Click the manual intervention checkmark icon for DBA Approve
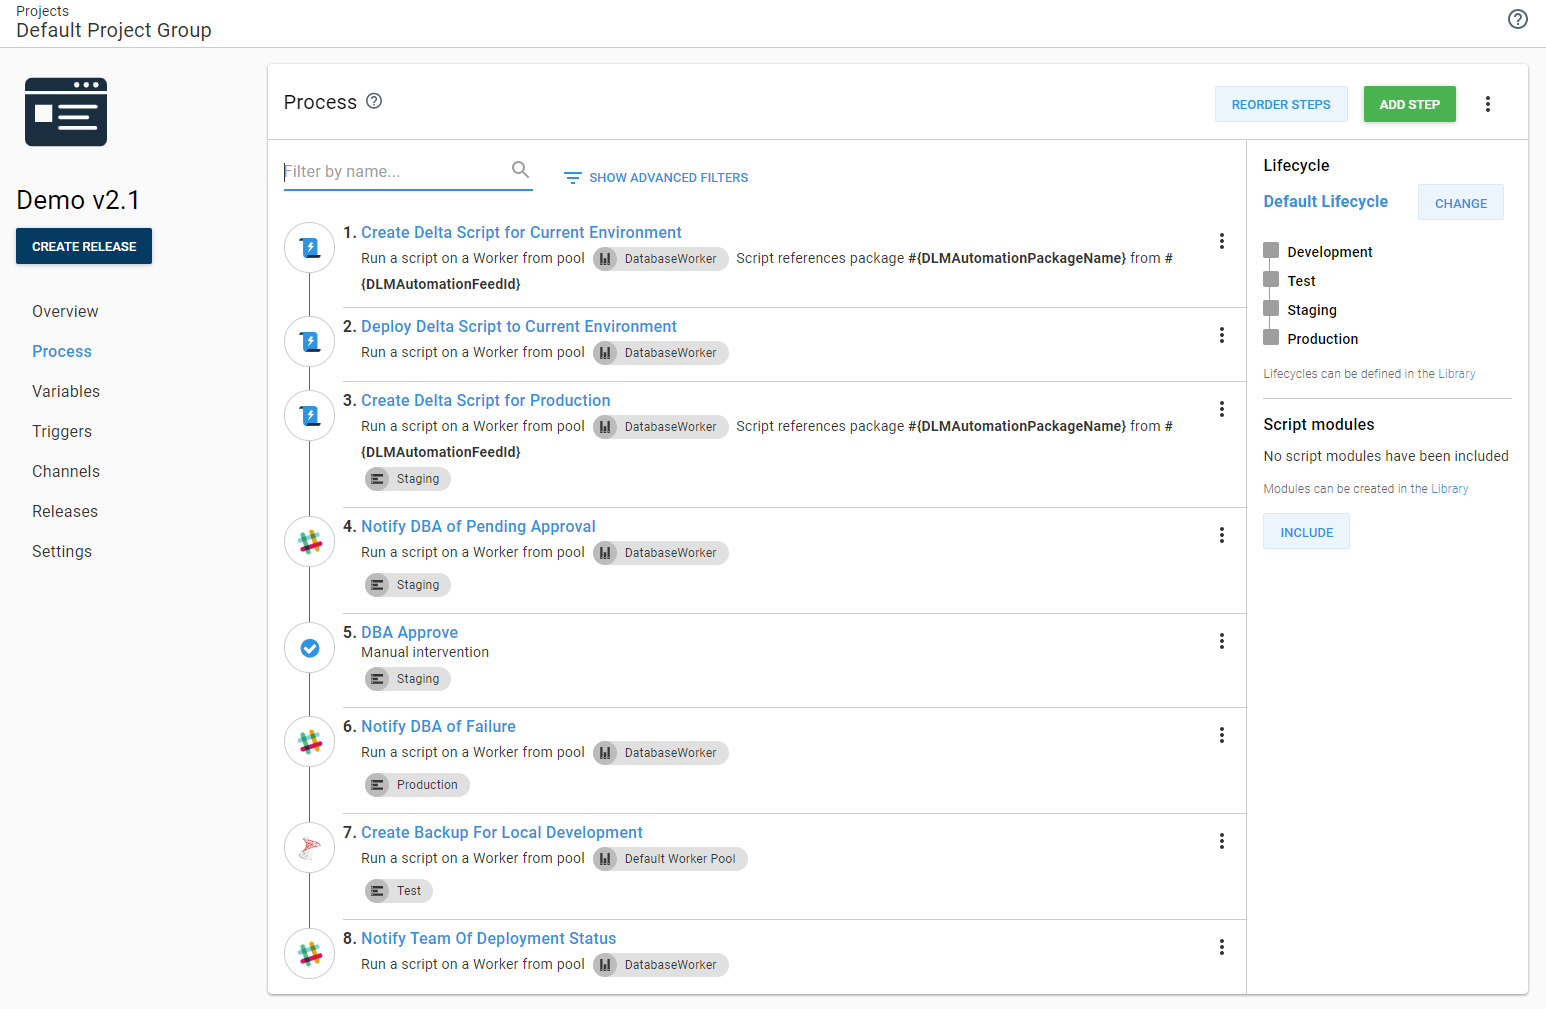1546x1009 pixels. 310,648
